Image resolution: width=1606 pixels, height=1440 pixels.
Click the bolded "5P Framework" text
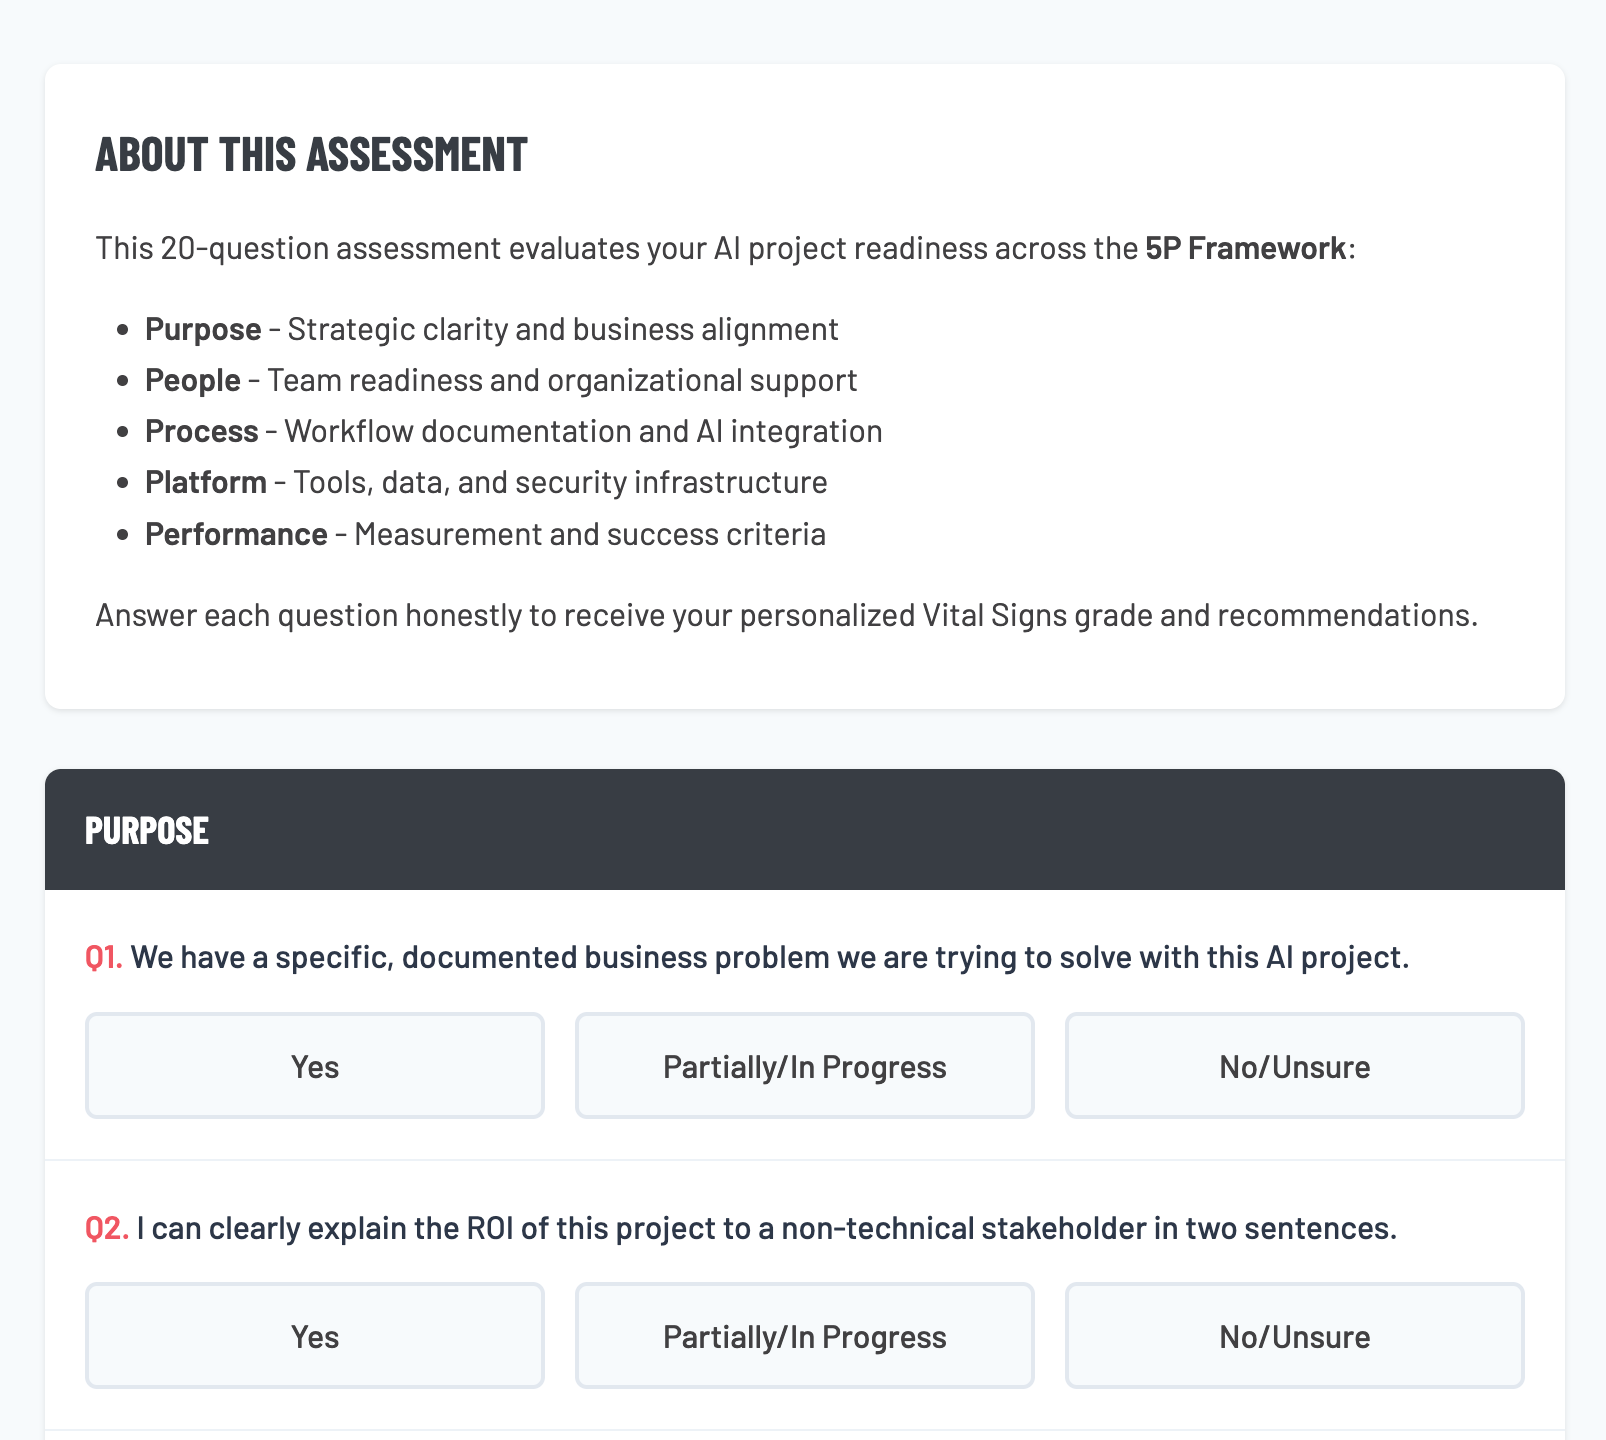[x=1243, y=249]
